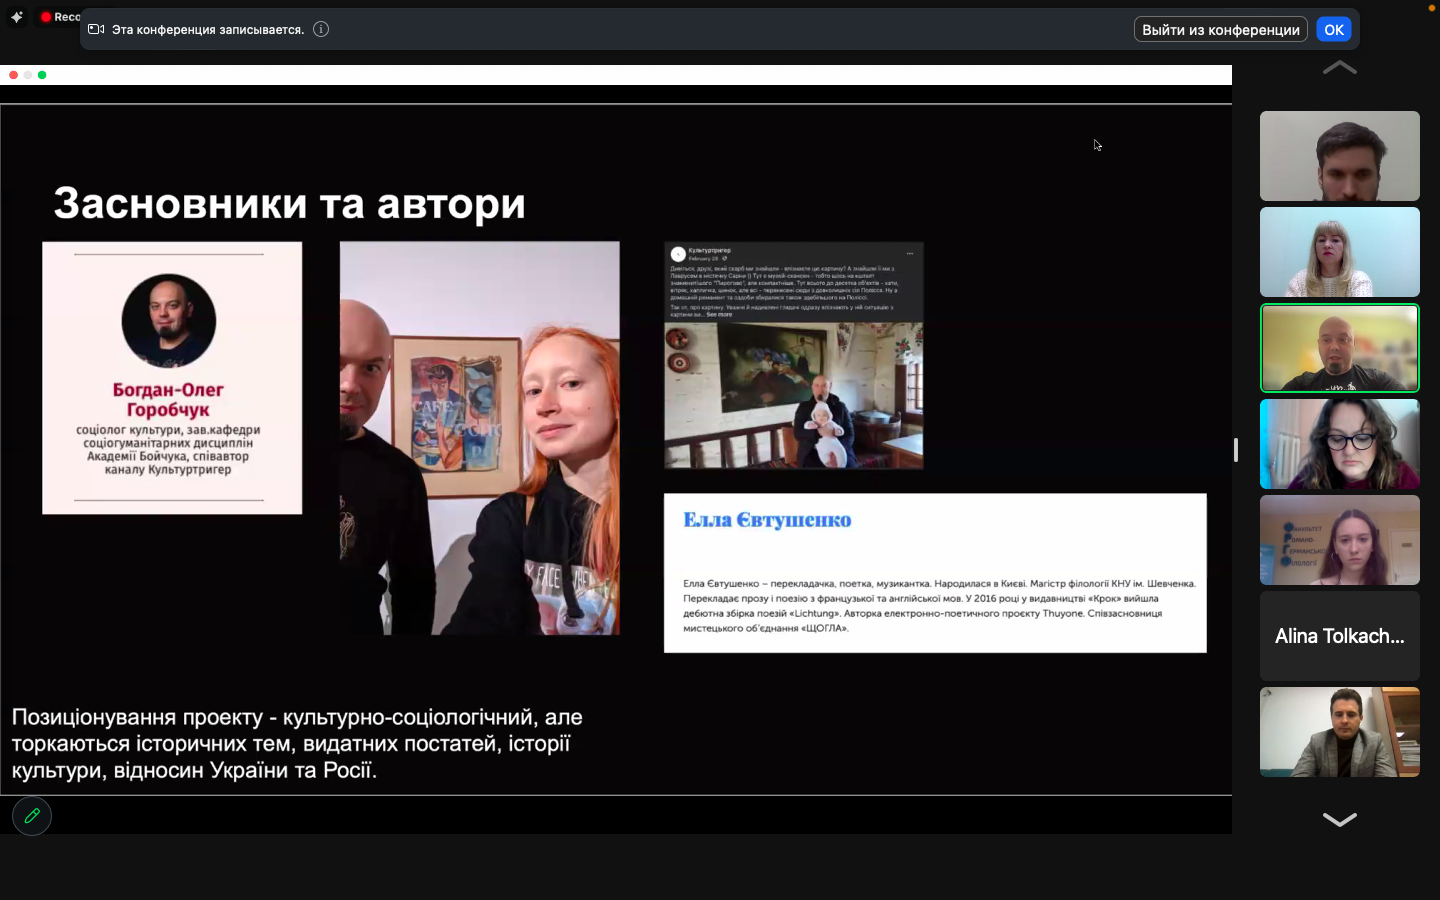The image size is (1440, 900).
Task: Click the camera icon in recording banner
Action: point(96,29)
